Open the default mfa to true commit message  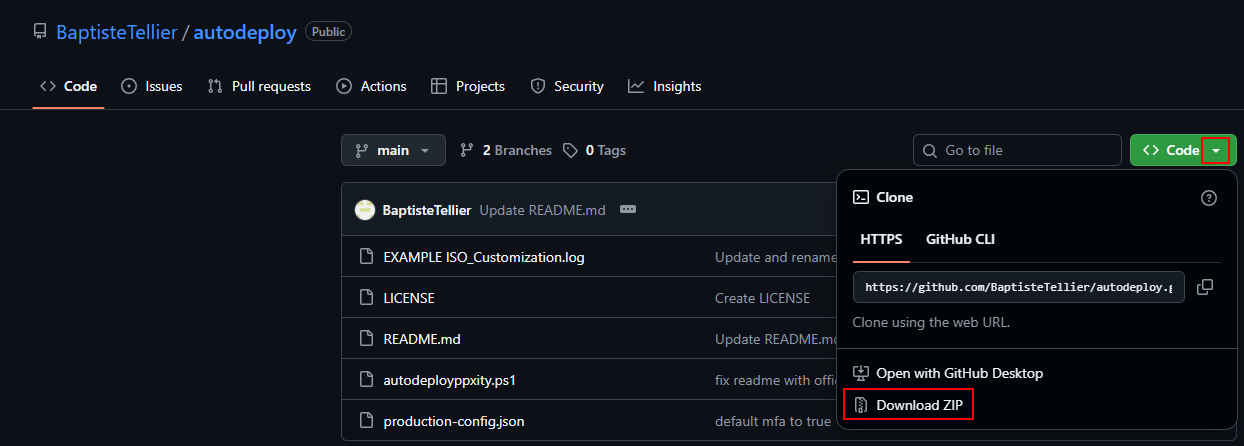coord(773,421)
